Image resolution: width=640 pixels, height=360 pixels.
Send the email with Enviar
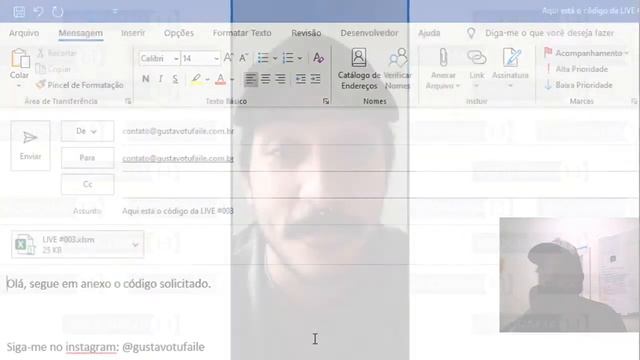coord(31,146)
